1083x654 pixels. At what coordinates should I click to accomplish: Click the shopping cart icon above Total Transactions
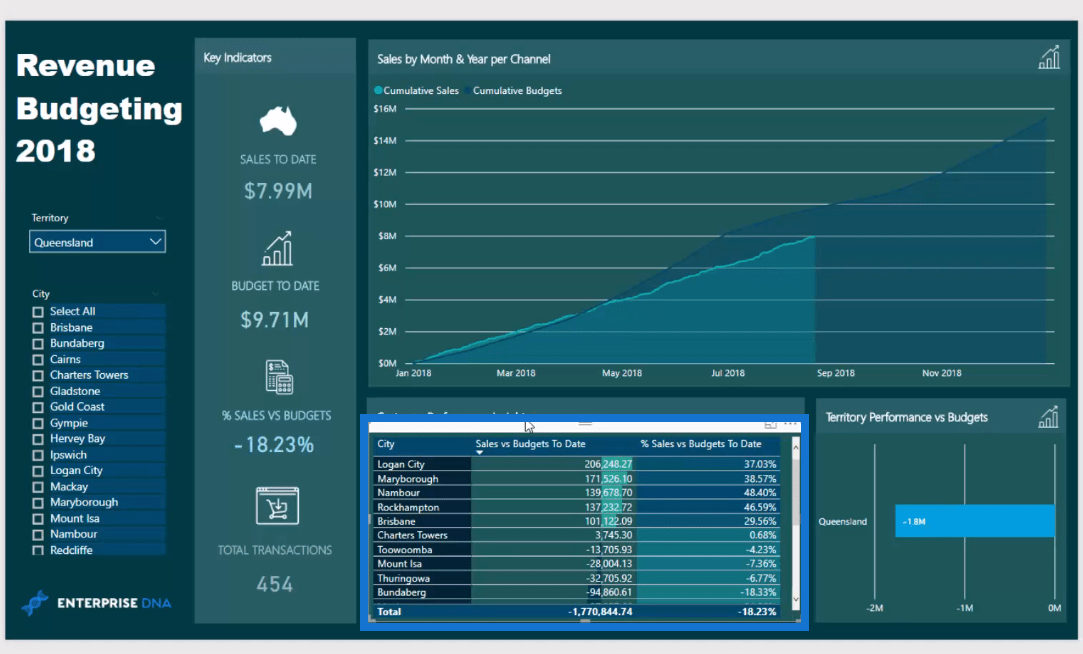pyautogui.click(x=278, y=506)
